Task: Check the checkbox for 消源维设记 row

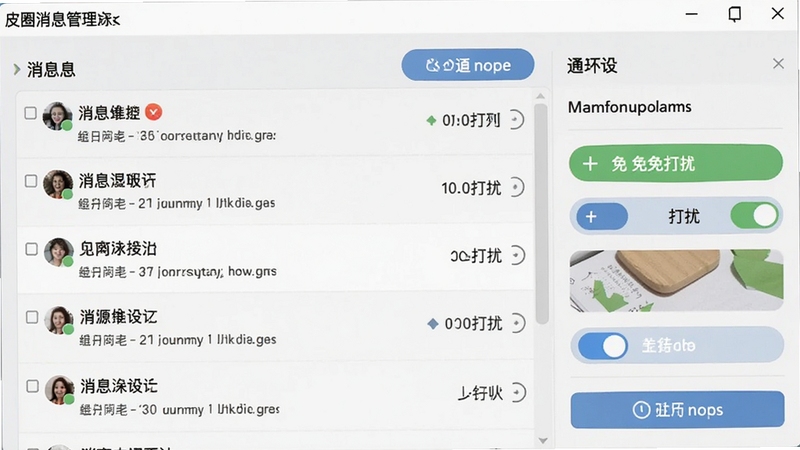Action: point(32,317)
